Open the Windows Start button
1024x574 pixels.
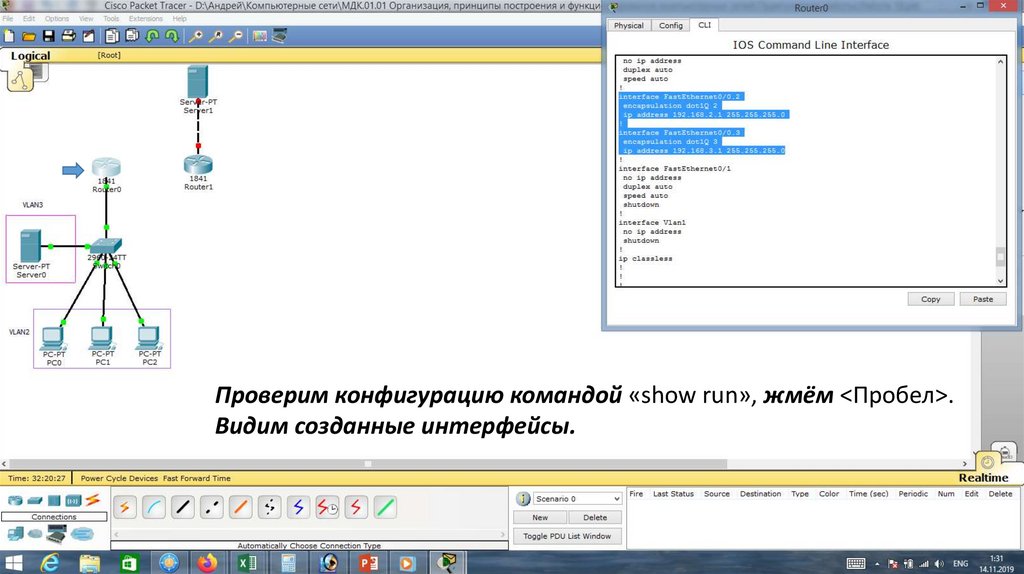click(x=14, y=563)
